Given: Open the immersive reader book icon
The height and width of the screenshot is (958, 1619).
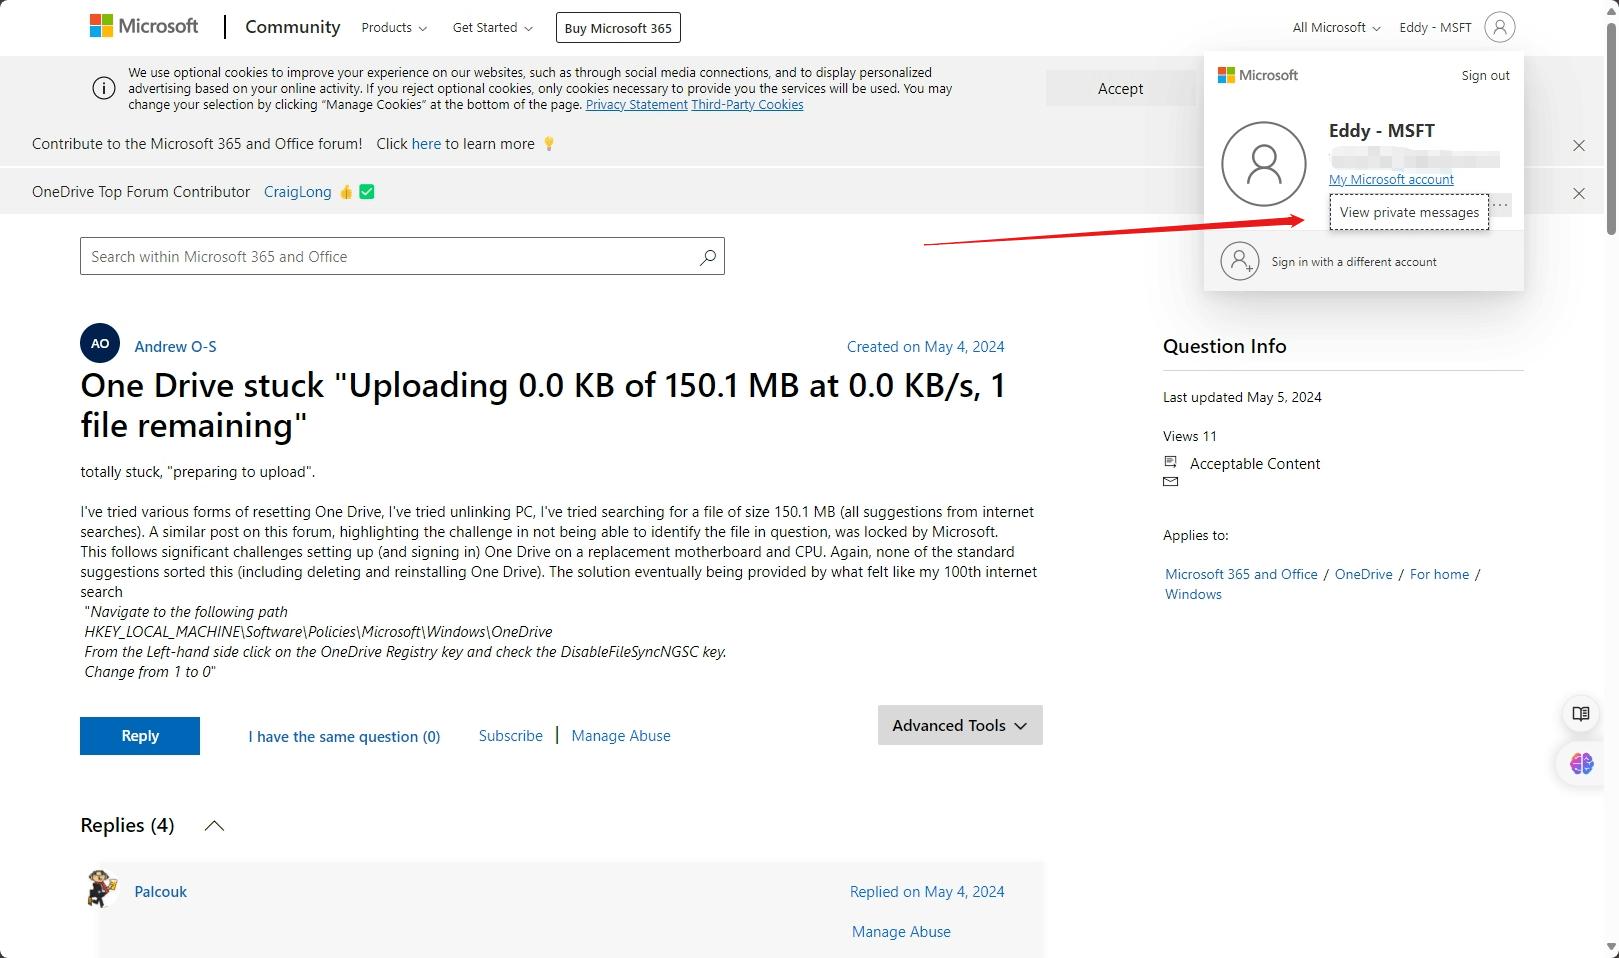Looking at the screenshot, I should 1581,714.
